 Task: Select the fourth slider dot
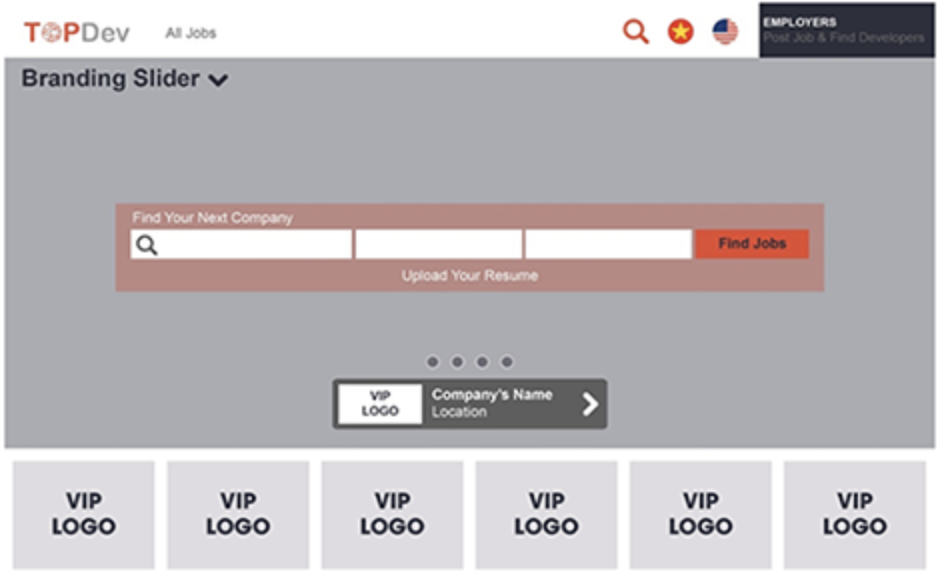click(507, 362)
